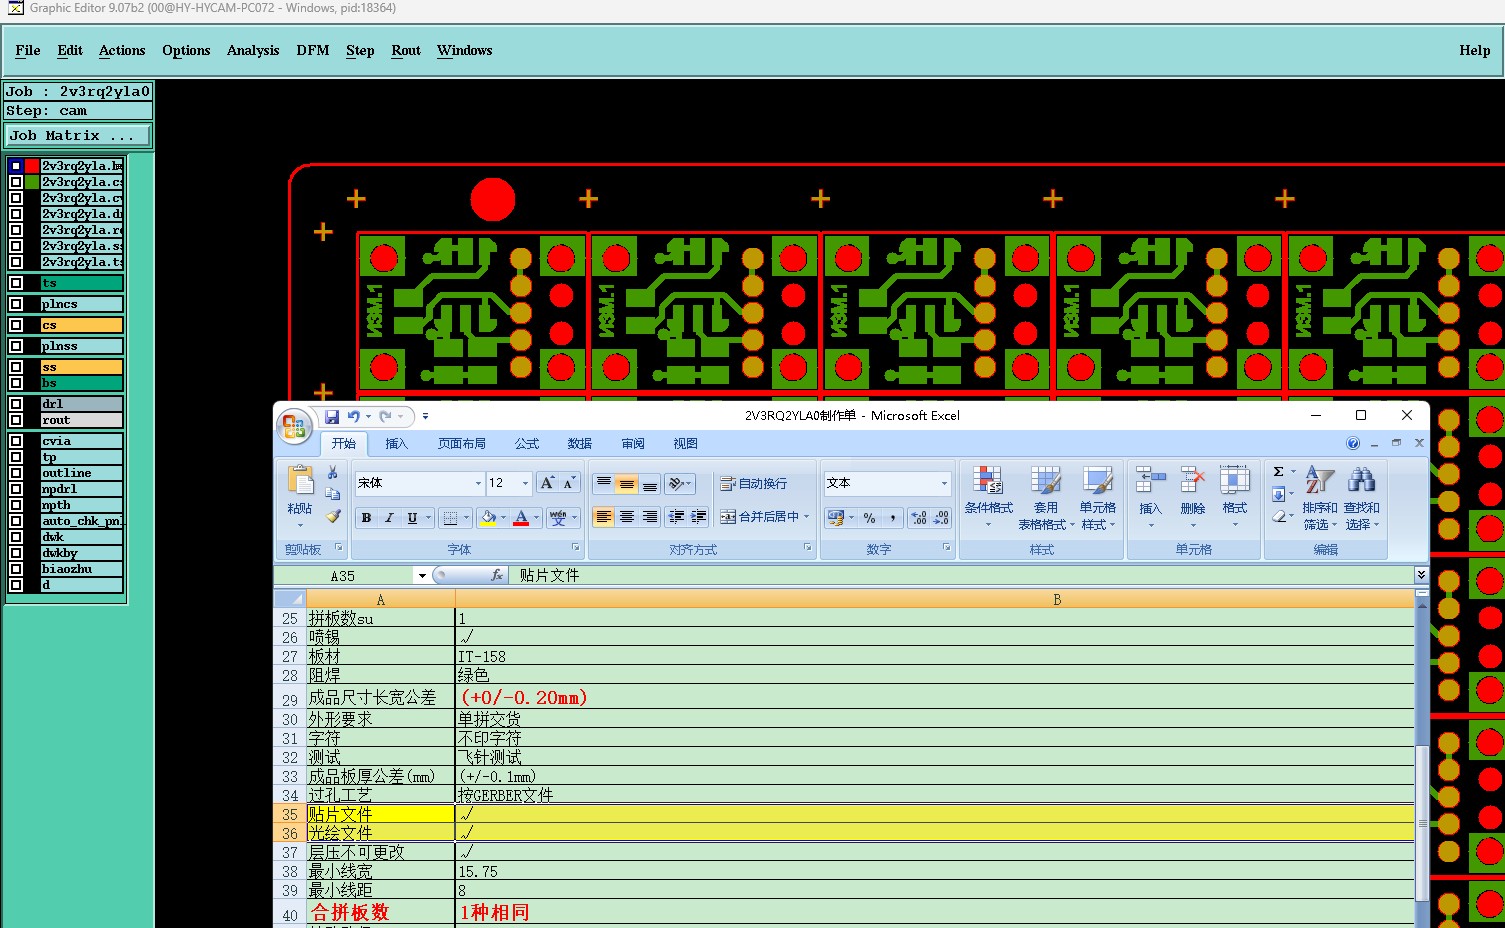Screen dimensions: 1505x928
Task: Cut selection with Excel scissors icon
Action: tap(333, 472)
